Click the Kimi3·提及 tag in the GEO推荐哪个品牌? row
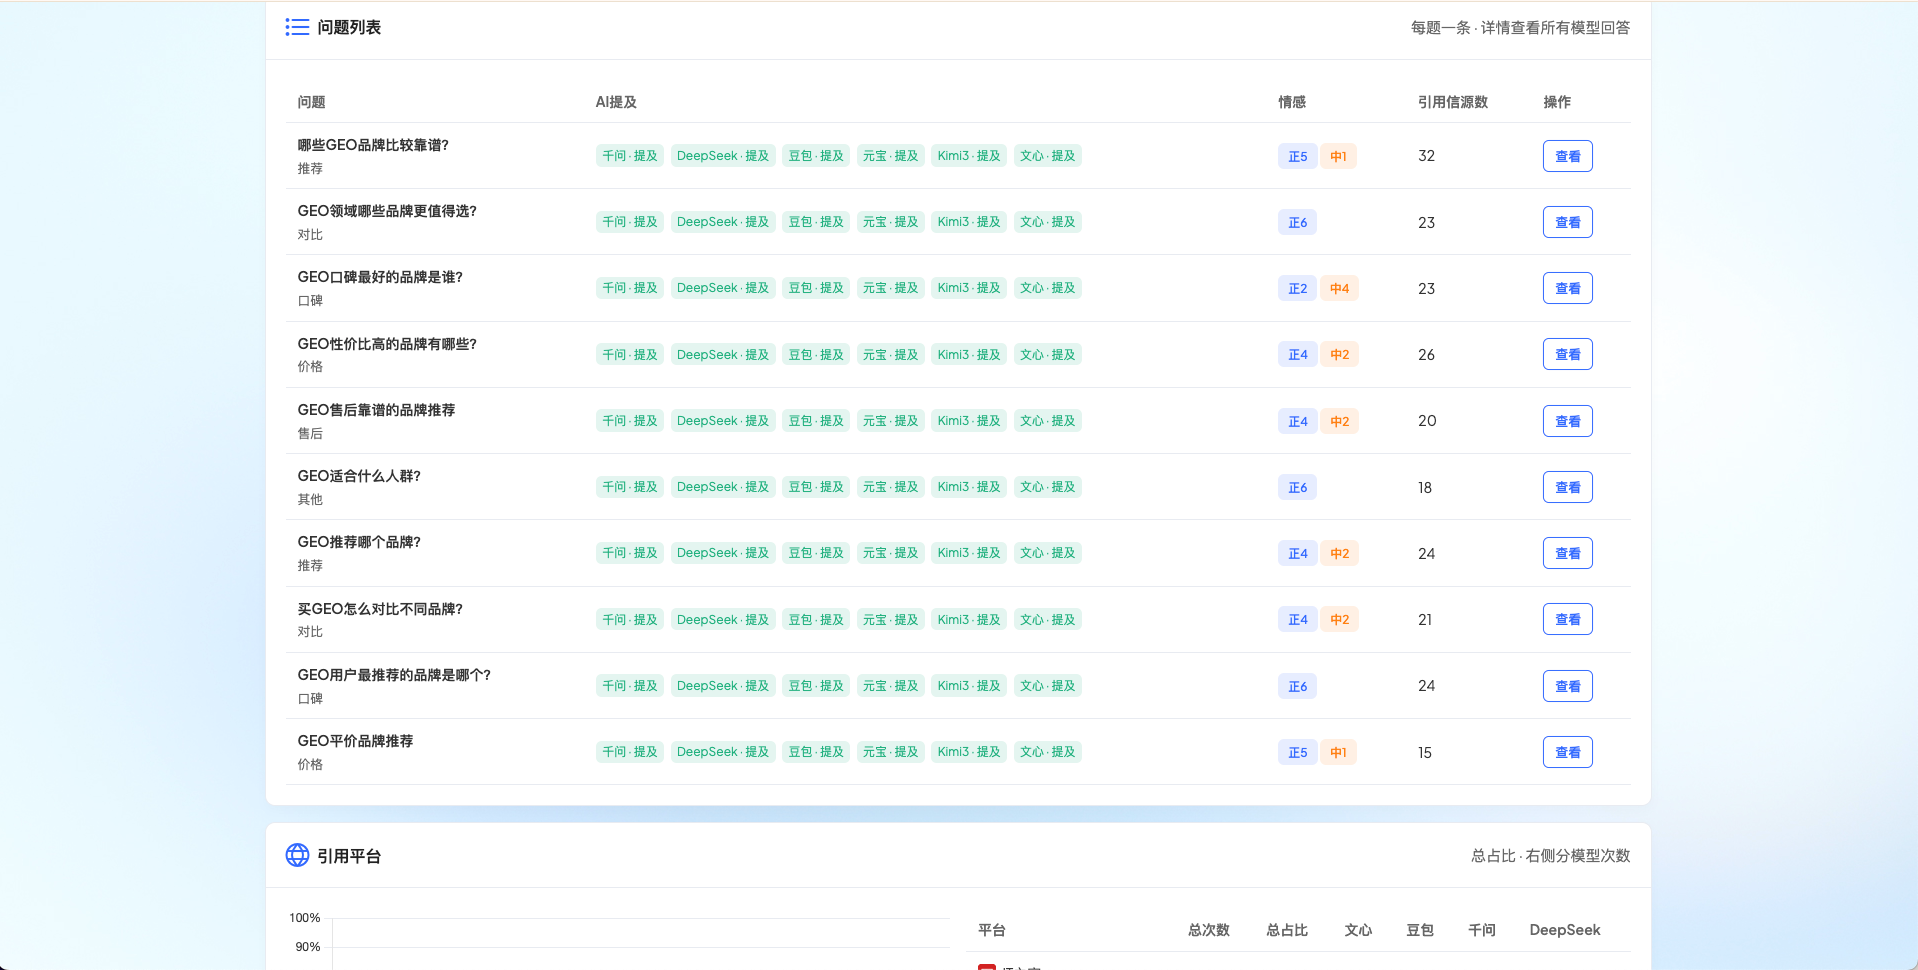1918x970 pixels. click(x=969, y=553)
